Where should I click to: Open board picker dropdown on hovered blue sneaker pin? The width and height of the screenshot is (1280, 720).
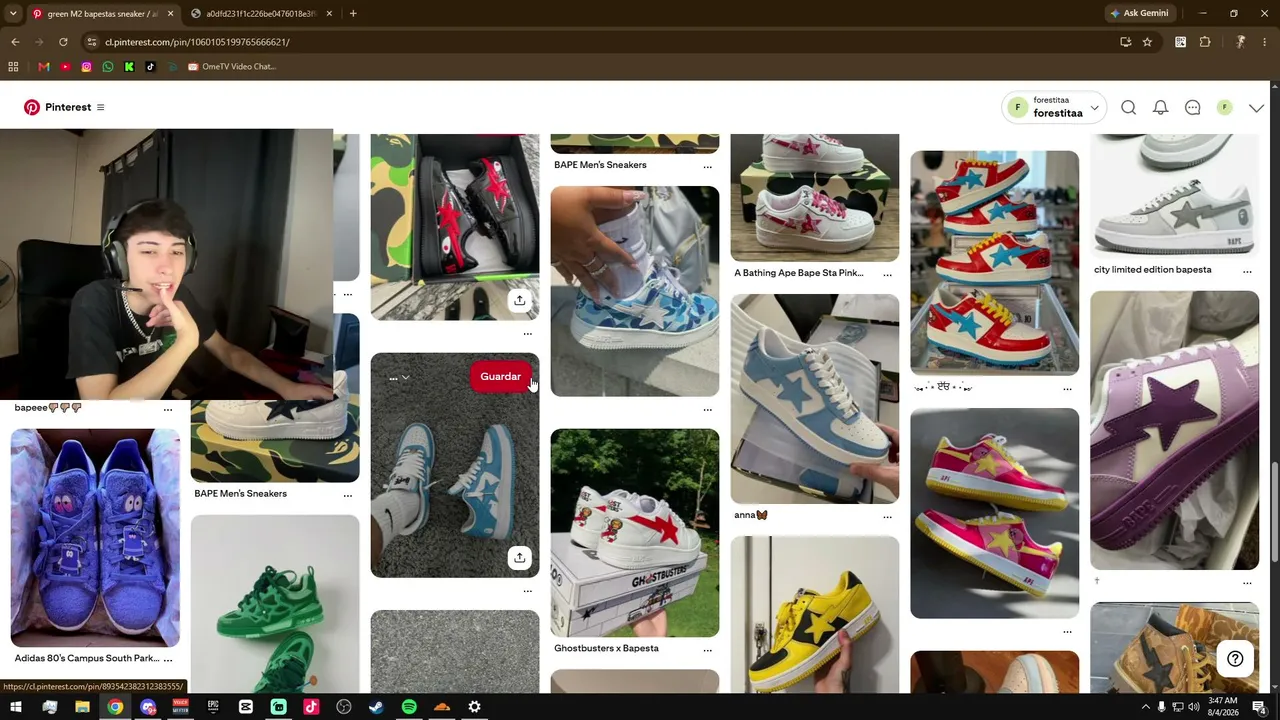coord(399,378)
